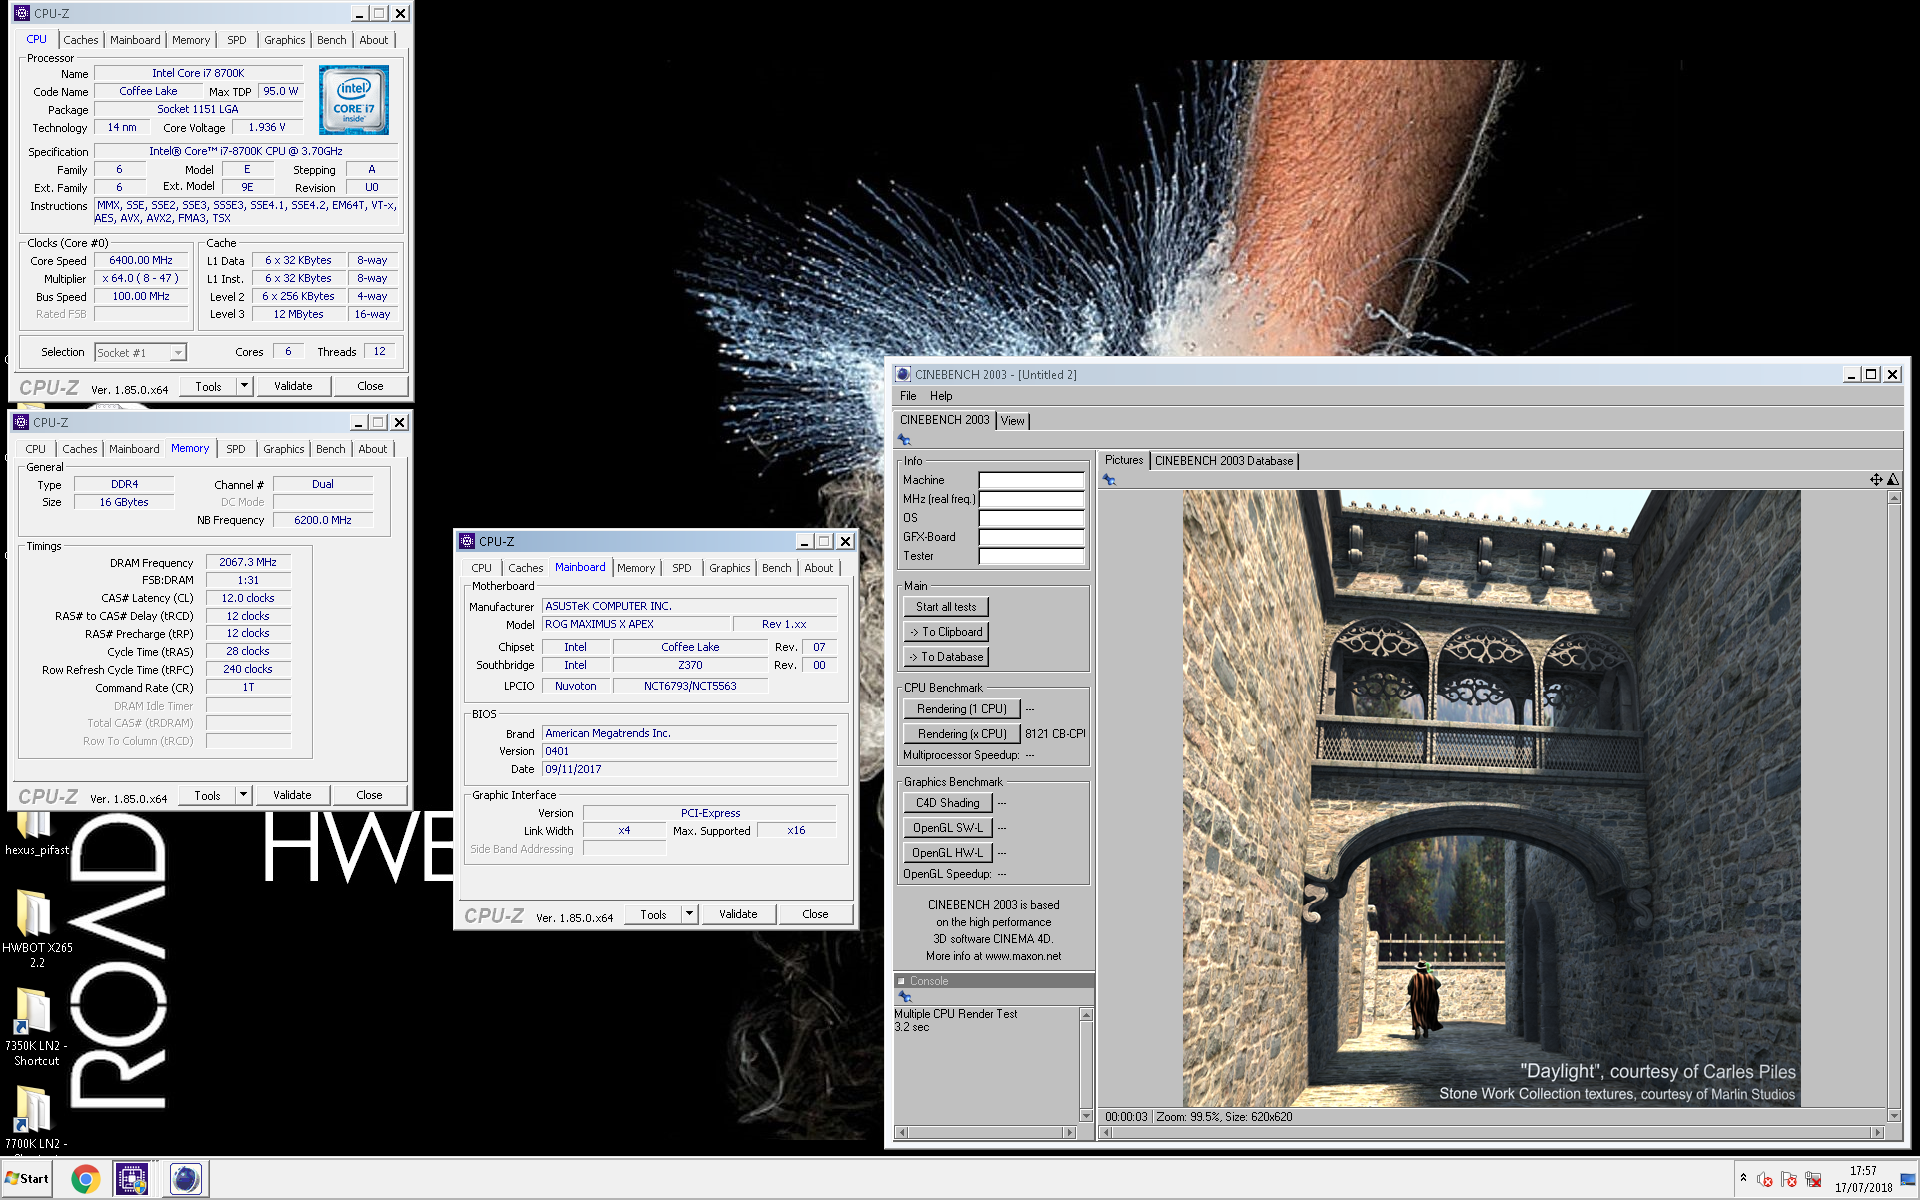Click the To Database button
1920x1200 pixels.
946,657
